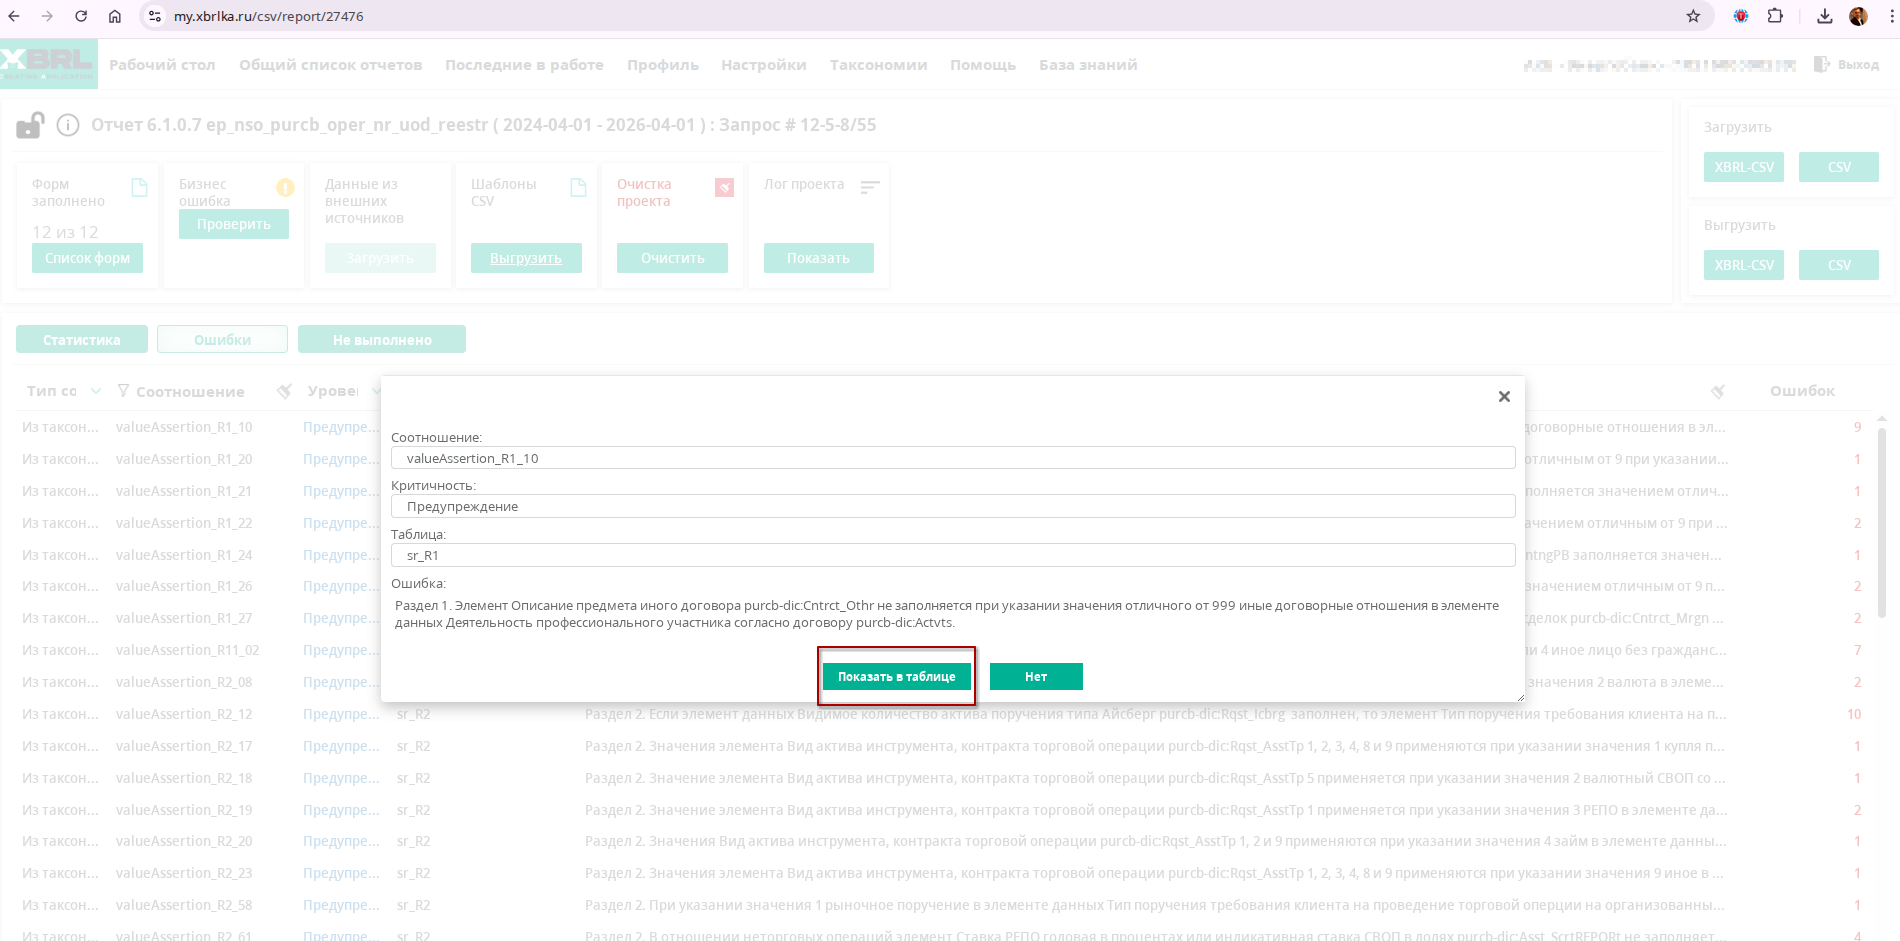Viewport: 1900px width, 941px height.
Task: Click the unlocked padlock icon beside report title
Action: (x=30, y=125)
